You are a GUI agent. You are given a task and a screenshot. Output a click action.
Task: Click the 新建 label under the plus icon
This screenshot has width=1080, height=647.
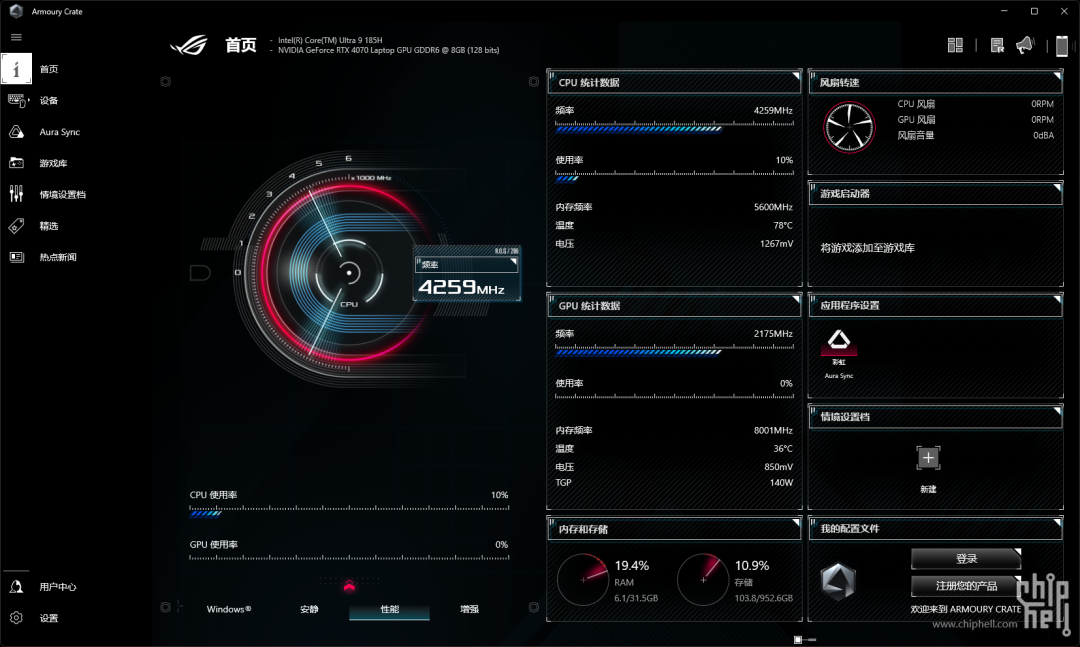(x=928, y=489)
